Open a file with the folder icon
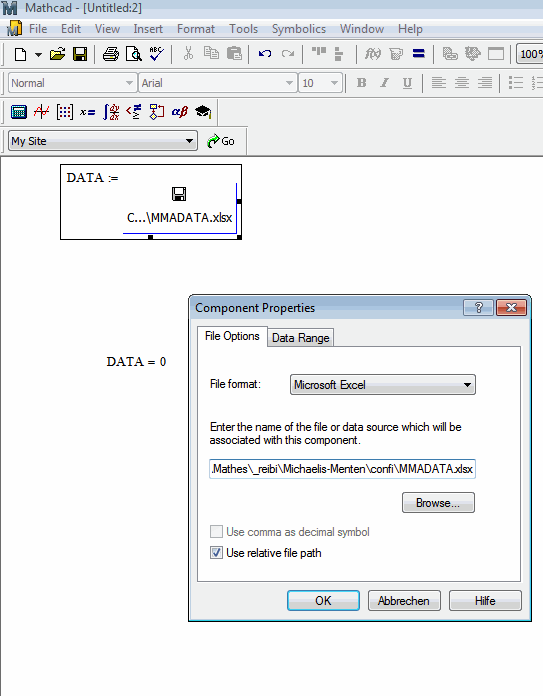Screen dimensions: 543x696 pyautogui.click(x=57, y=55)
